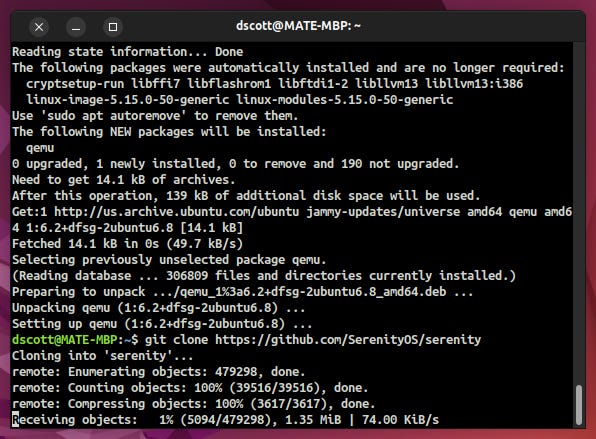The height and width of the screenshot is (439, 596).
Task: Click the title 'dscott@MATE-MBP: ~'
Action: 298,26
